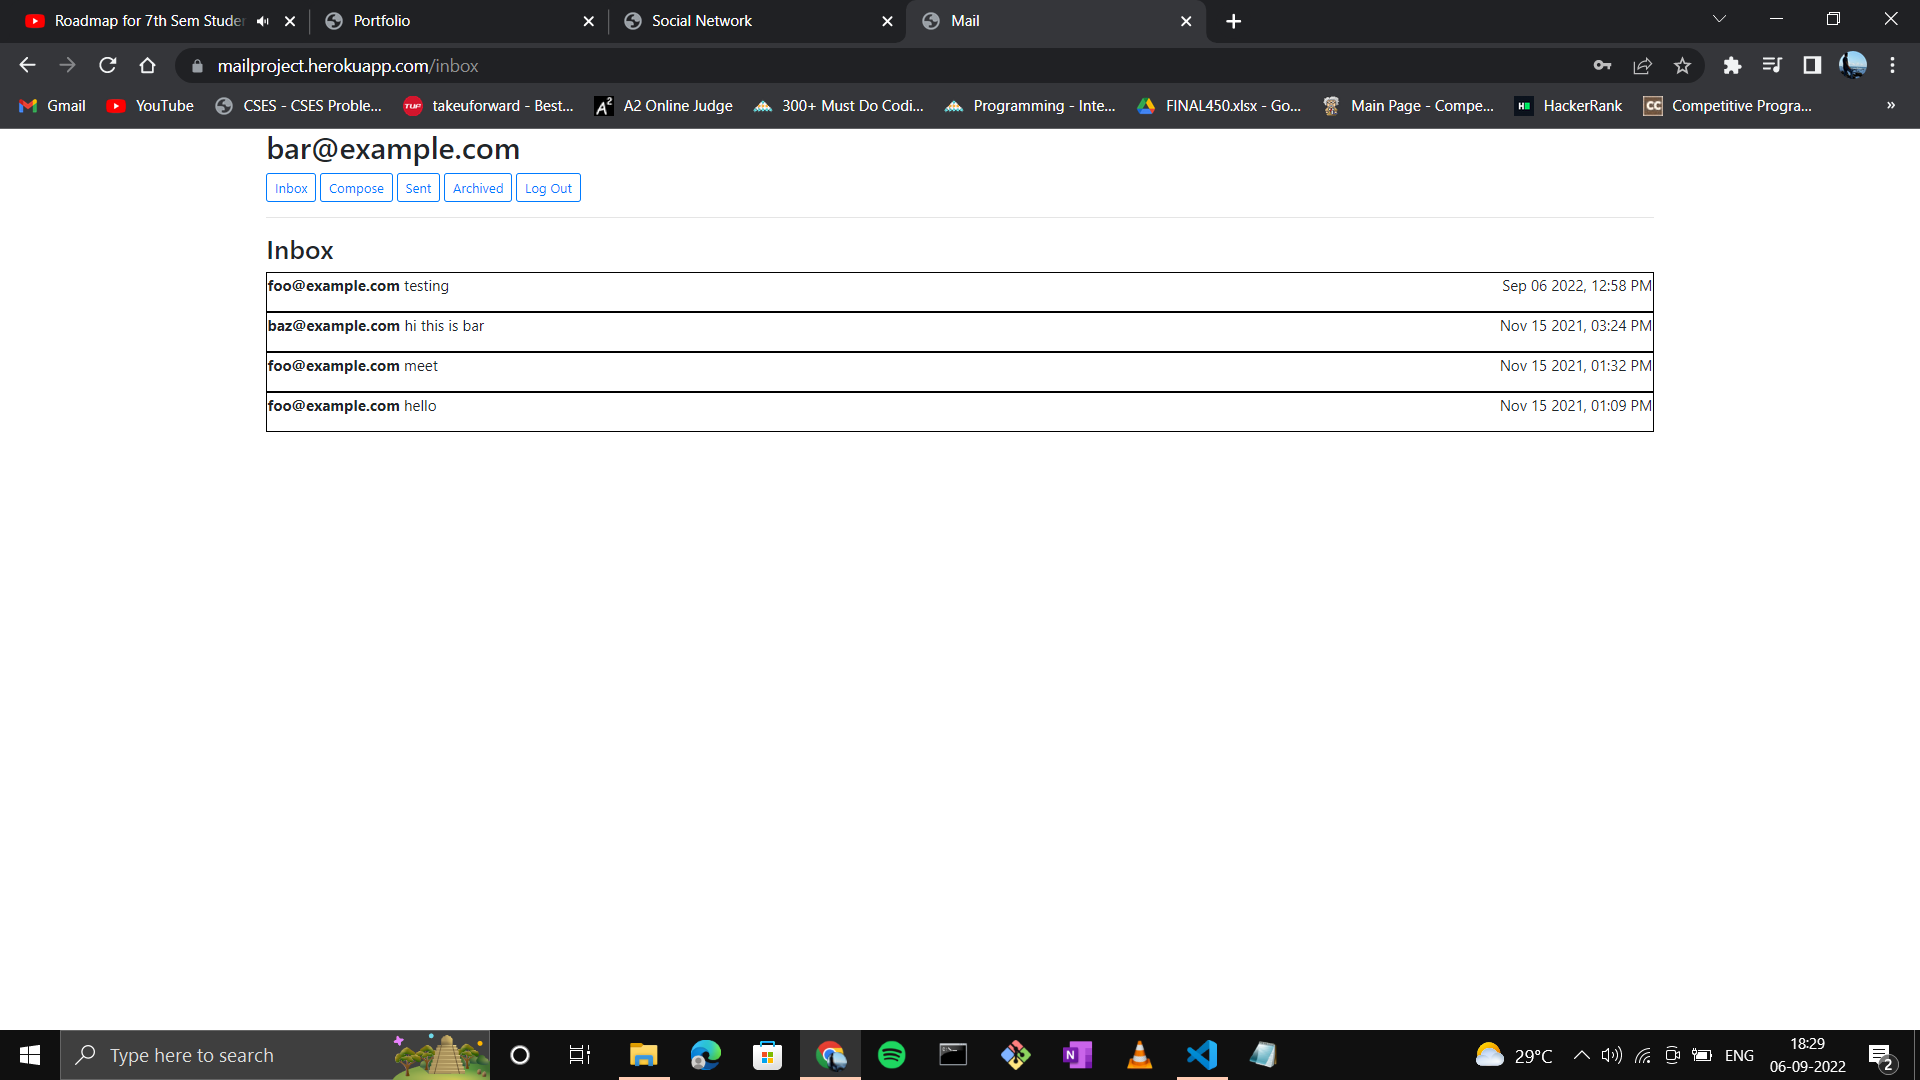
Task: Open the Gmail bookmark
Action: coord(50,105)
